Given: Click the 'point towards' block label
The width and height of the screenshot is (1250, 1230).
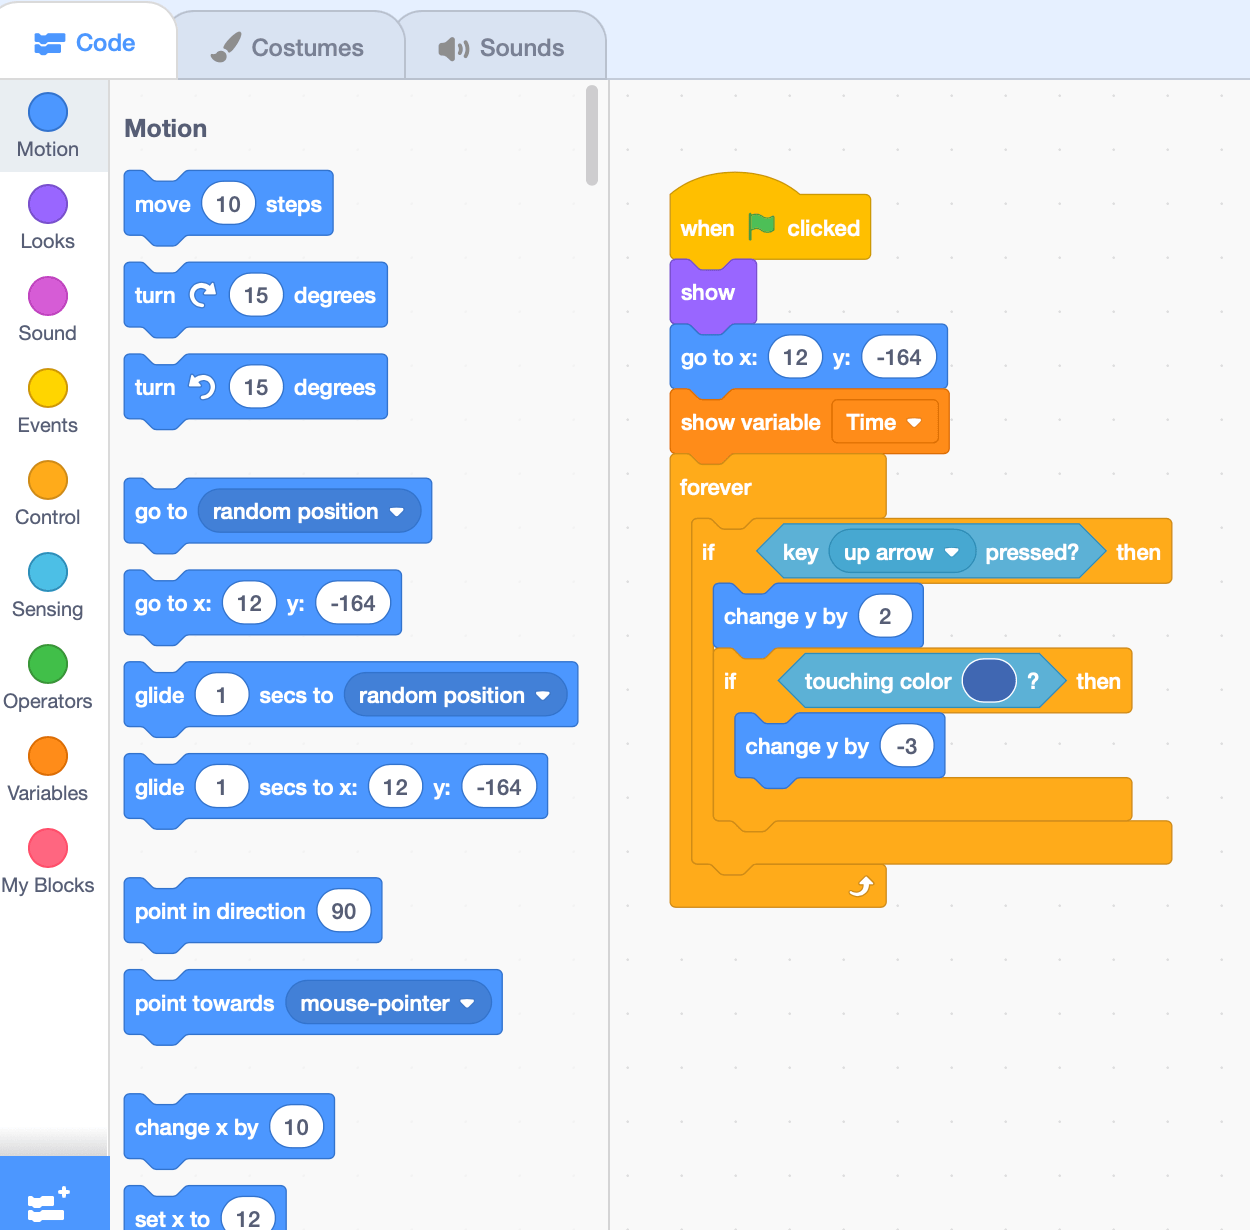Looking at the screenshot, I should point(204,1003).
